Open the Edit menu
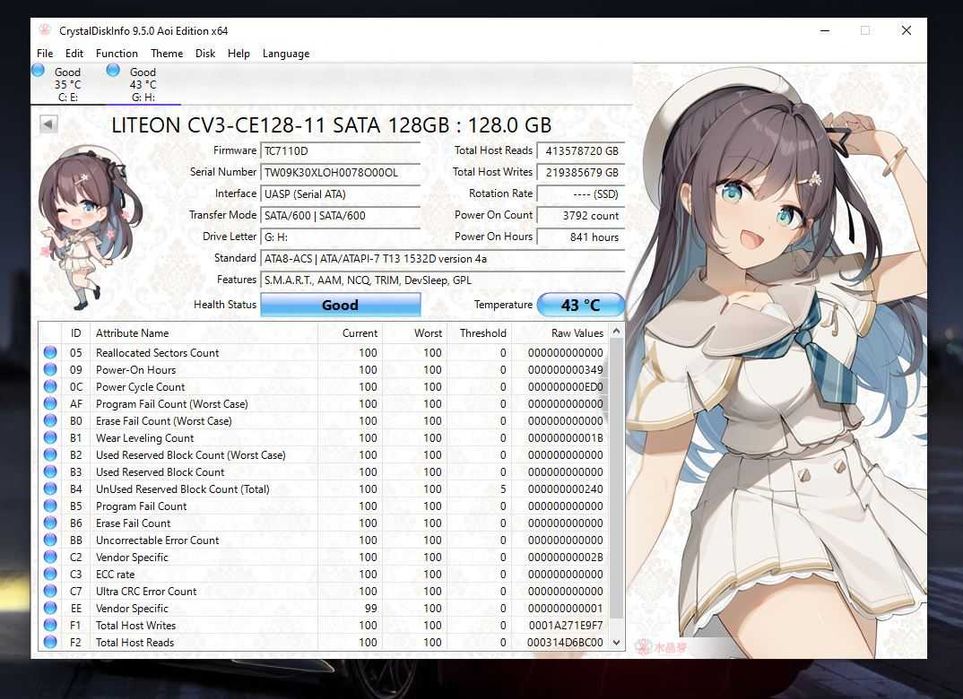963x699 pixels. click(x=74, y=53)
